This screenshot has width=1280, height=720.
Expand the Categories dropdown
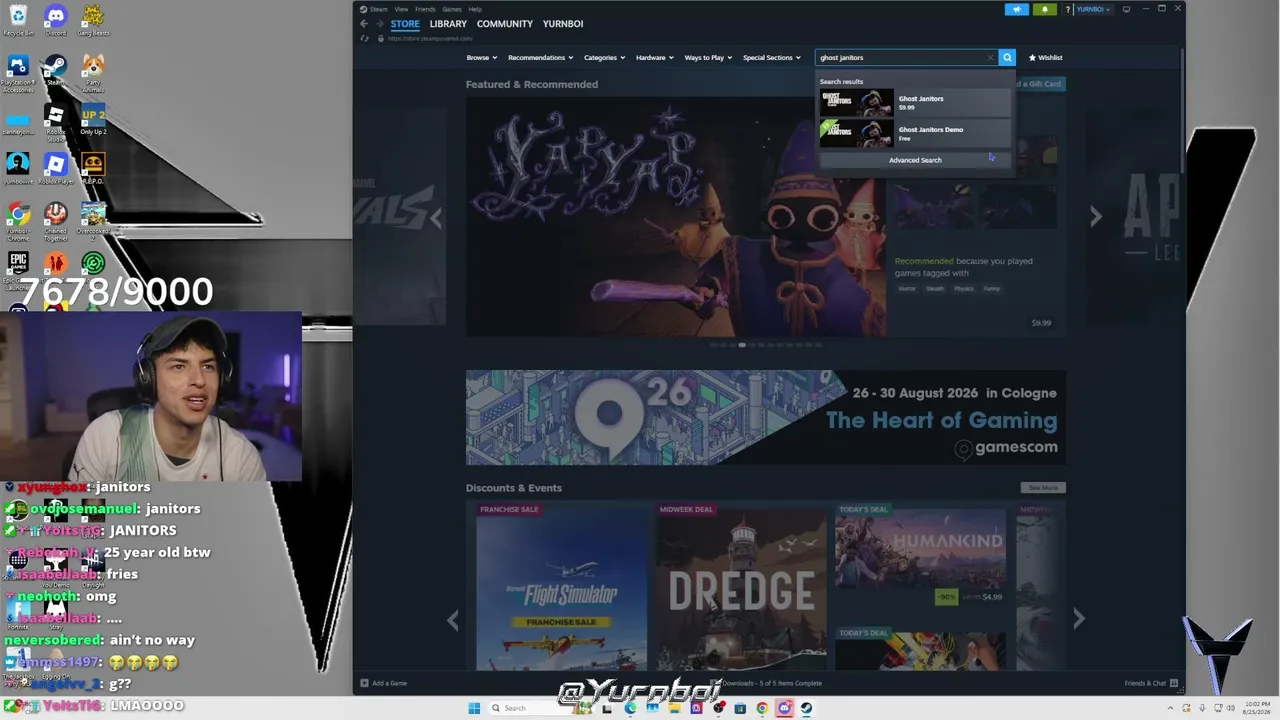(604, 57)
